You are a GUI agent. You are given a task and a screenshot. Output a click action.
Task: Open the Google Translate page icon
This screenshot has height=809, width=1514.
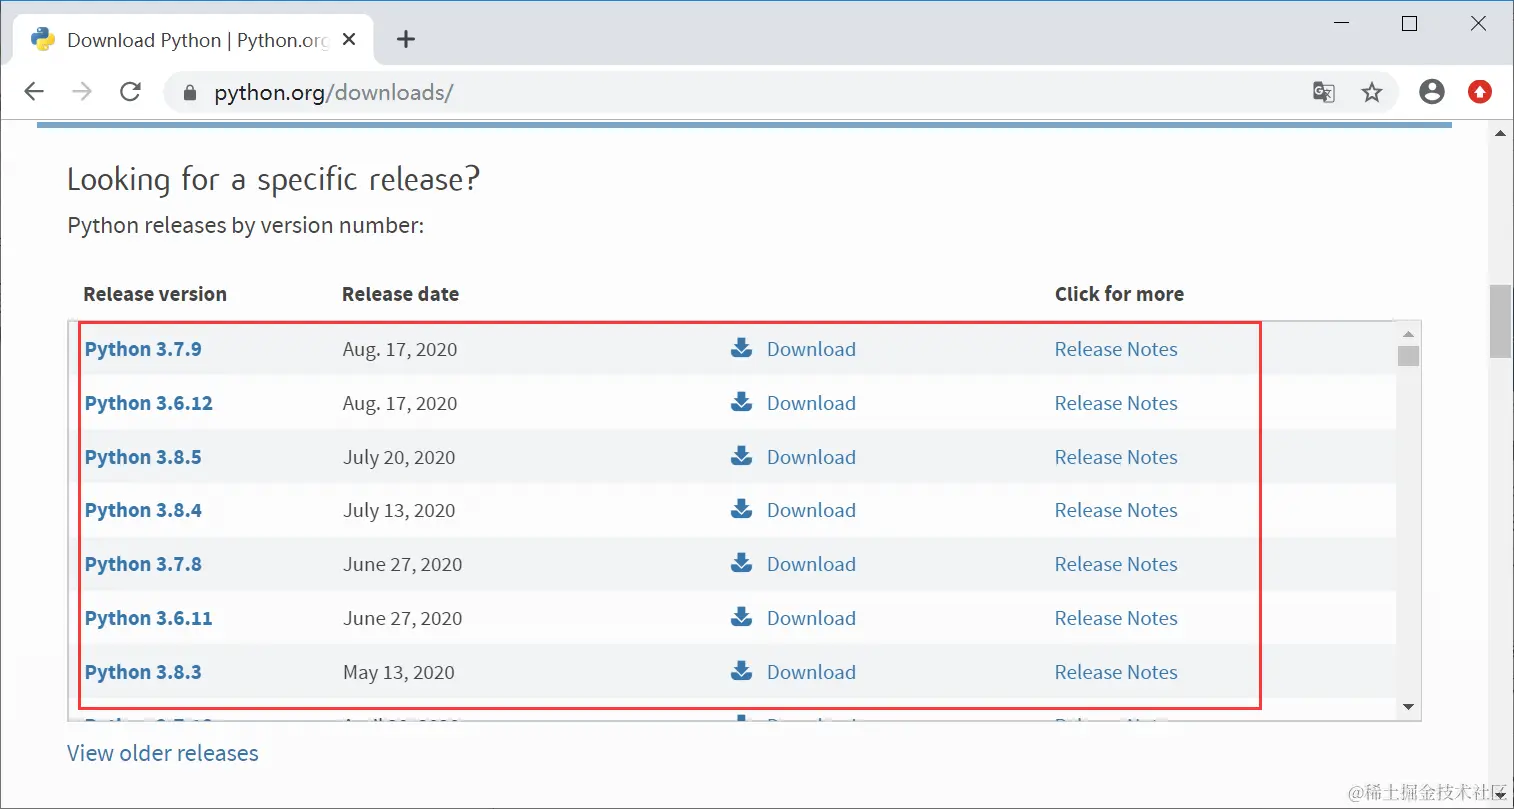click(1324, 92)
